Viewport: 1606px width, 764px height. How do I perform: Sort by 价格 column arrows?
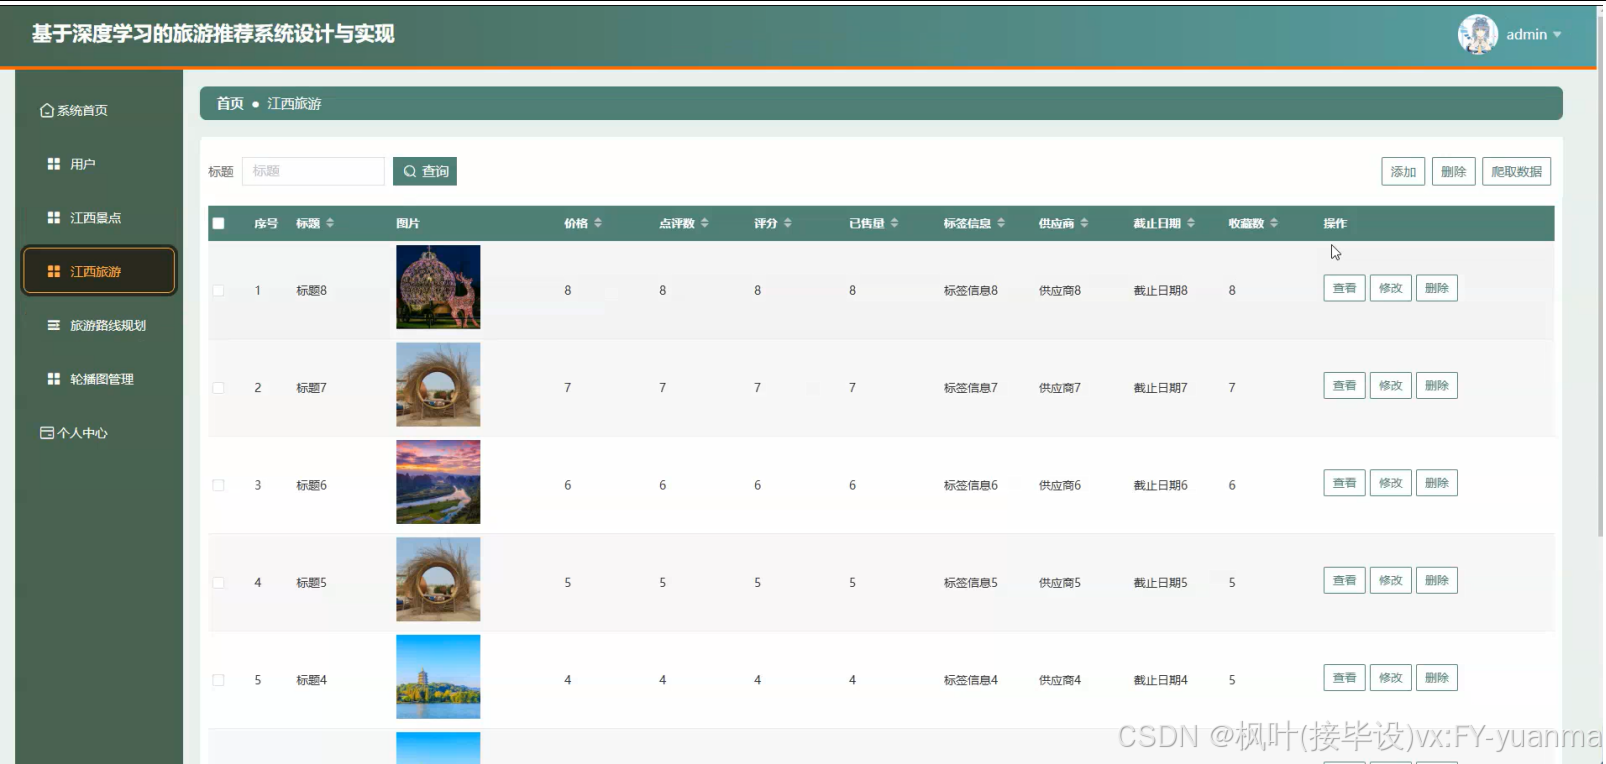(x=598, y=223)
